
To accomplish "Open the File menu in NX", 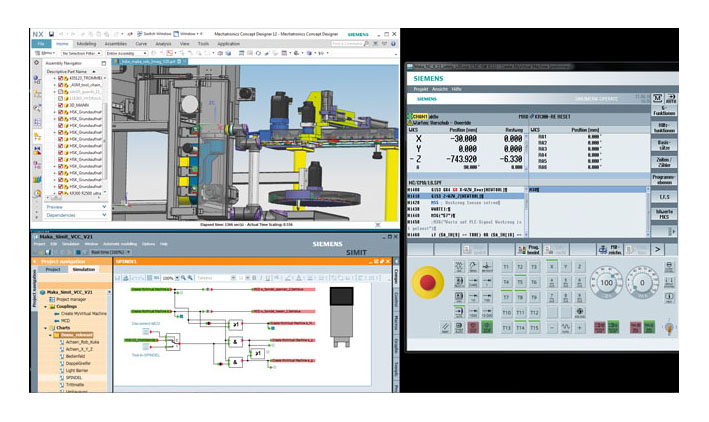I will [x=41, y=44].
